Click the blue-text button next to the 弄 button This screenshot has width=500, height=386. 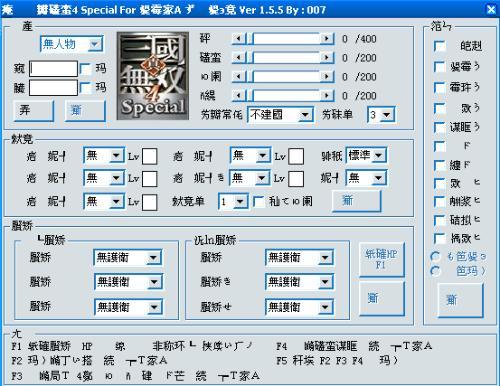point(85,111)
